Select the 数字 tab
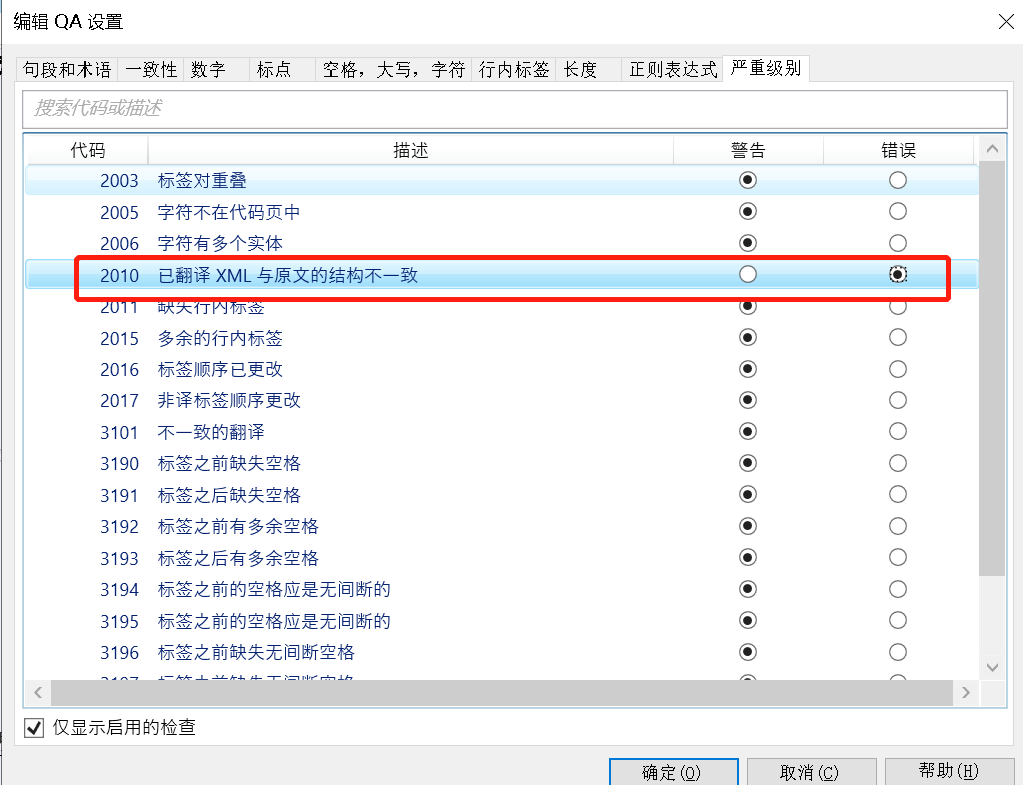 (216, 69)
